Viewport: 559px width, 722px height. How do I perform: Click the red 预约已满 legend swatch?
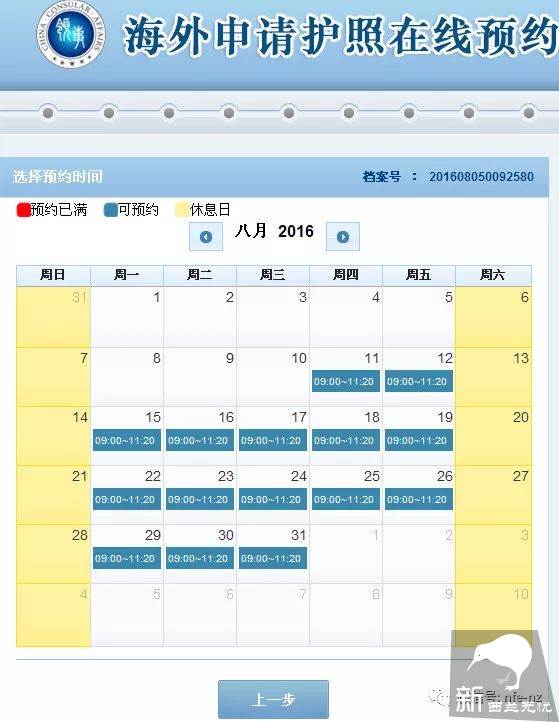click(23, 210)
